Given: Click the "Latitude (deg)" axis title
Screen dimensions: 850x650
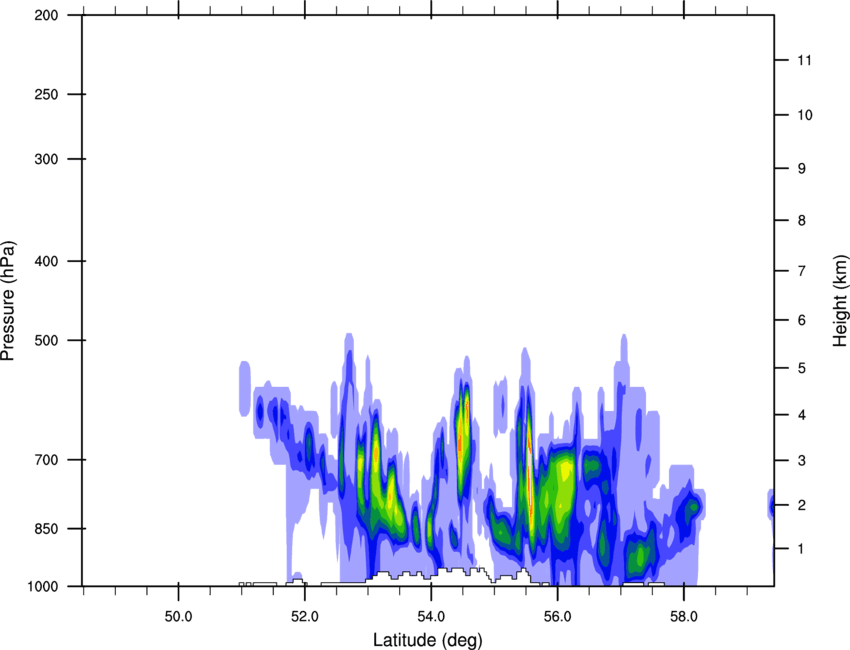Looking at the screenshot, I should [427, 639].
